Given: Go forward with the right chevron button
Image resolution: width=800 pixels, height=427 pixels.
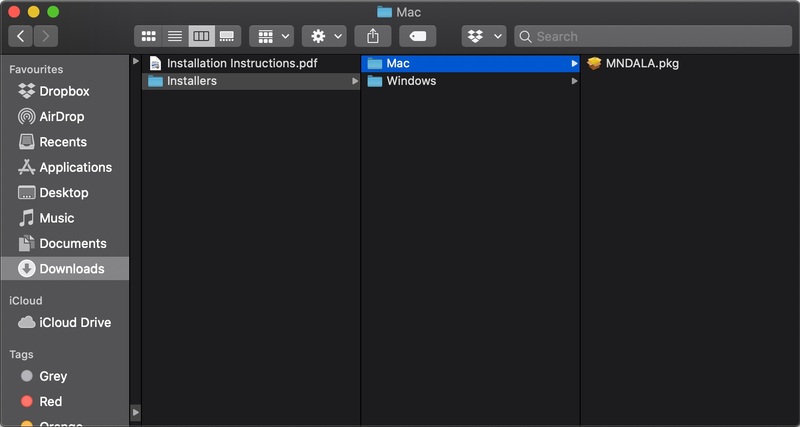Looking at the screenshot, I should point(46,36).
